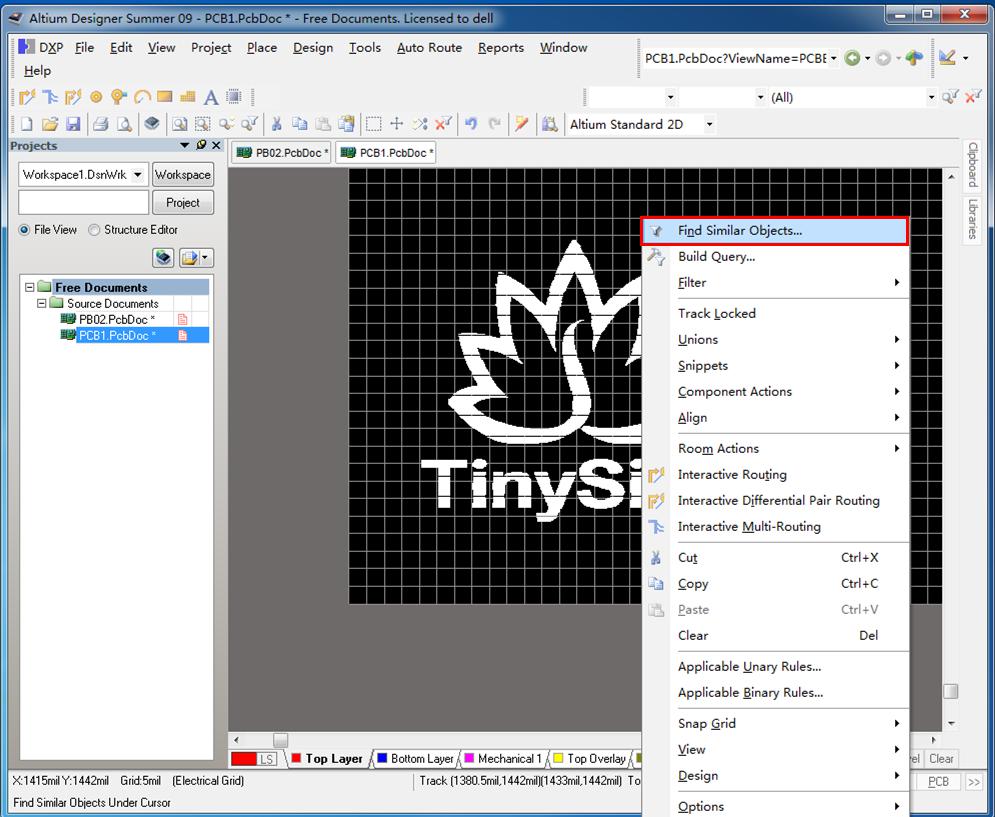Image resolution: width=995 pixels, height=817 pixels.
Task: Click the red Top Layer color swatch
Action: [296, 759]
